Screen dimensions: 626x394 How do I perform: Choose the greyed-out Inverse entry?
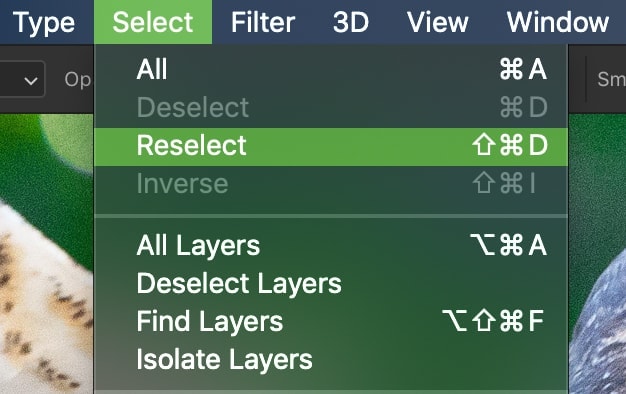[x=331, y=184]
